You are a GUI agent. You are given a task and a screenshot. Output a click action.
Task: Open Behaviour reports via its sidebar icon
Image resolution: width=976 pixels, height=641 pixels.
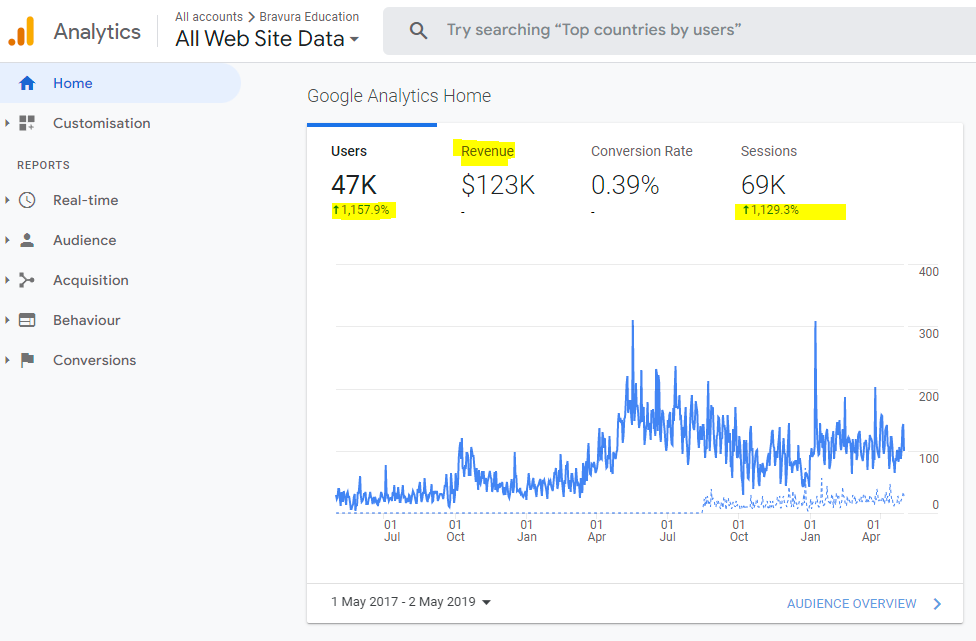point(26,320)
